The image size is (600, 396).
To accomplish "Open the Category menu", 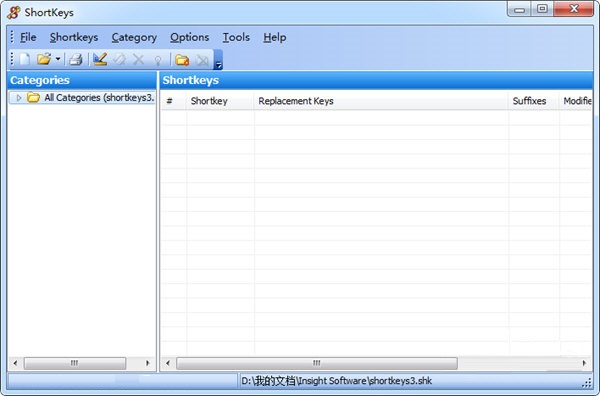I will click(x=134, y=37).
